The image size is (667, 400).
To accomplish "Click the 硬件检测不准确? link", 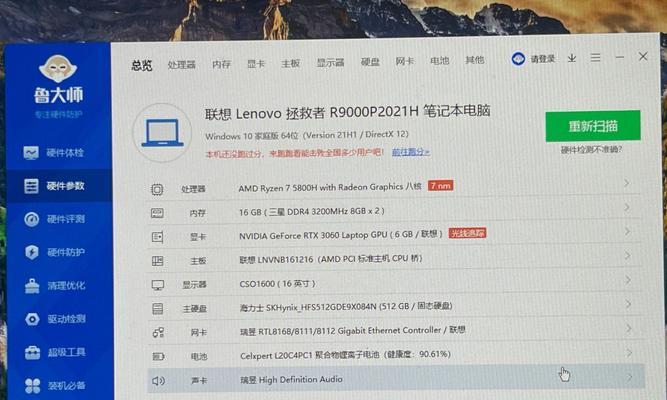I will [591, 150].
